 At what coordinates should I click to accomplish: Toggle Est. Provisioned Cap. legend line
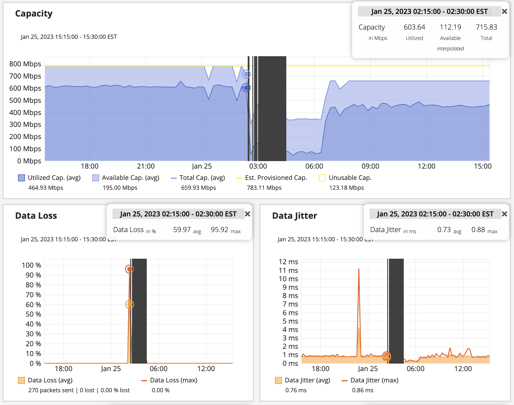pos(239,178)
